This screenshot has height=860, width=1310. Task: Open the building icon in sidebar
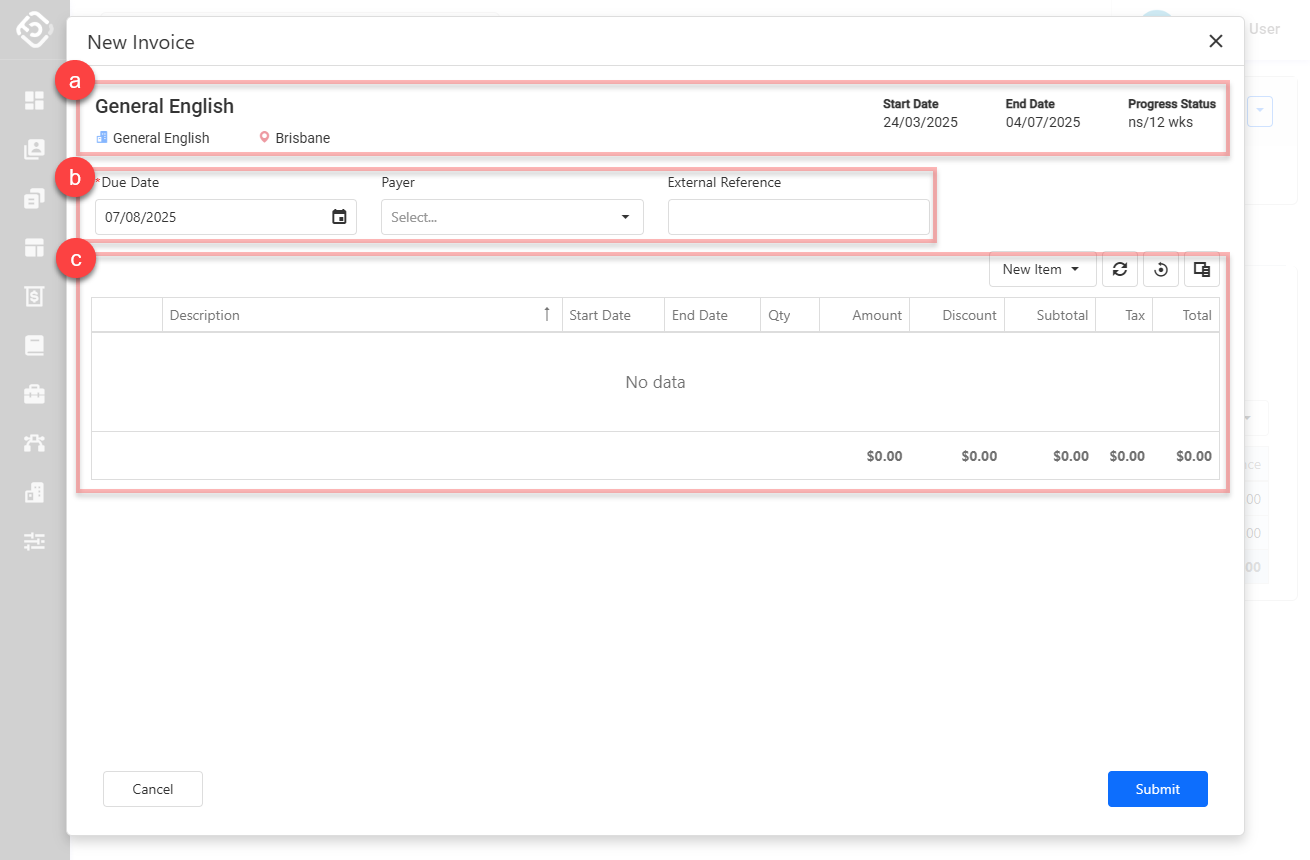click(34, 492)
